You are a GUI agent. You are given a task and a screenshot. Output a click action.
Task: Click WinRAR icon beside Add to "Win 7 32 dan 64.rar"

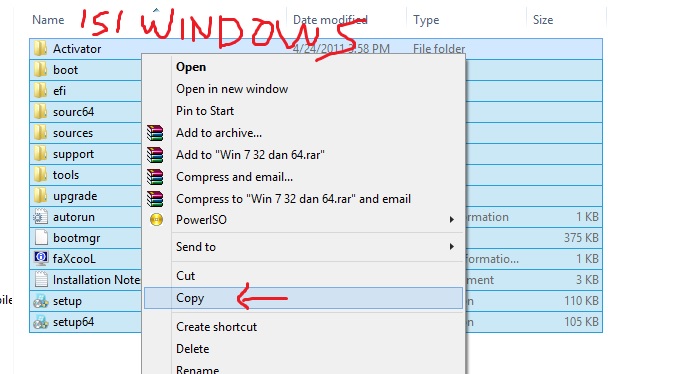(x=155, y=155)
